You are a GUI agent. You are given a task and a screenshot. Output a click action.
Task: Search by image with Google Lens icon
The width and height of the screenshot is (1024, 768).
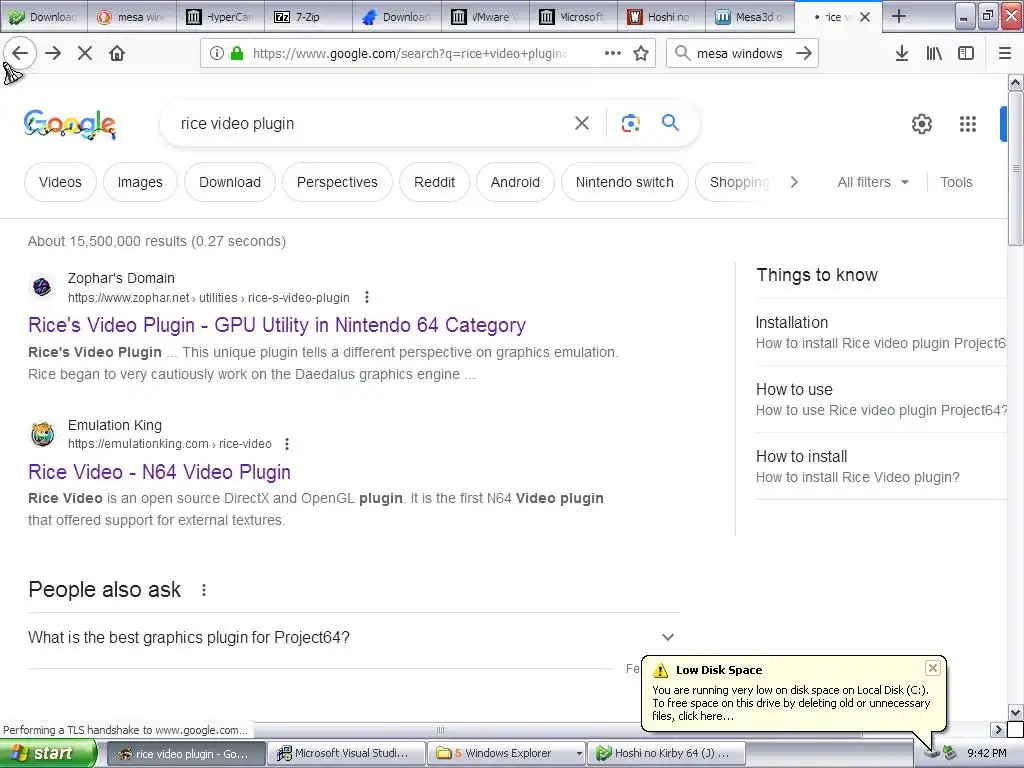pyautogui.click(x=630, y=123)
